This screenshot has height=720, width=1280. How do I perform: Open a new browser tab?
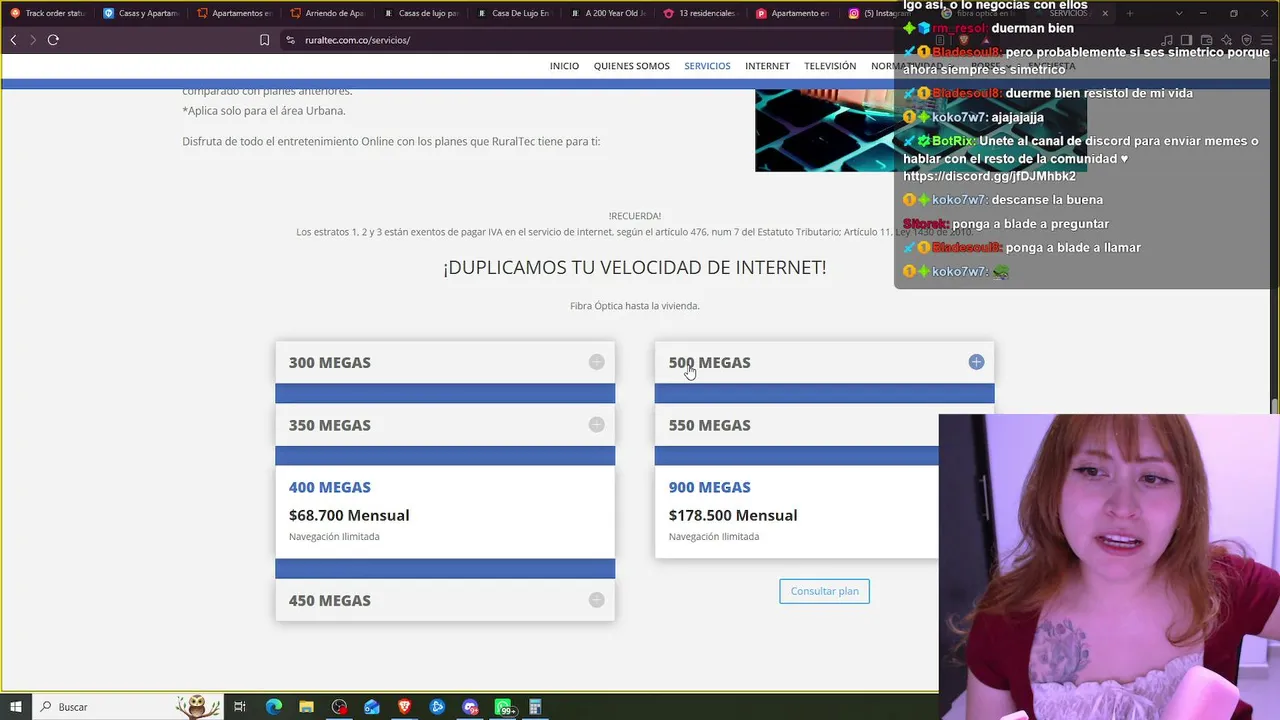point(1130,13)
